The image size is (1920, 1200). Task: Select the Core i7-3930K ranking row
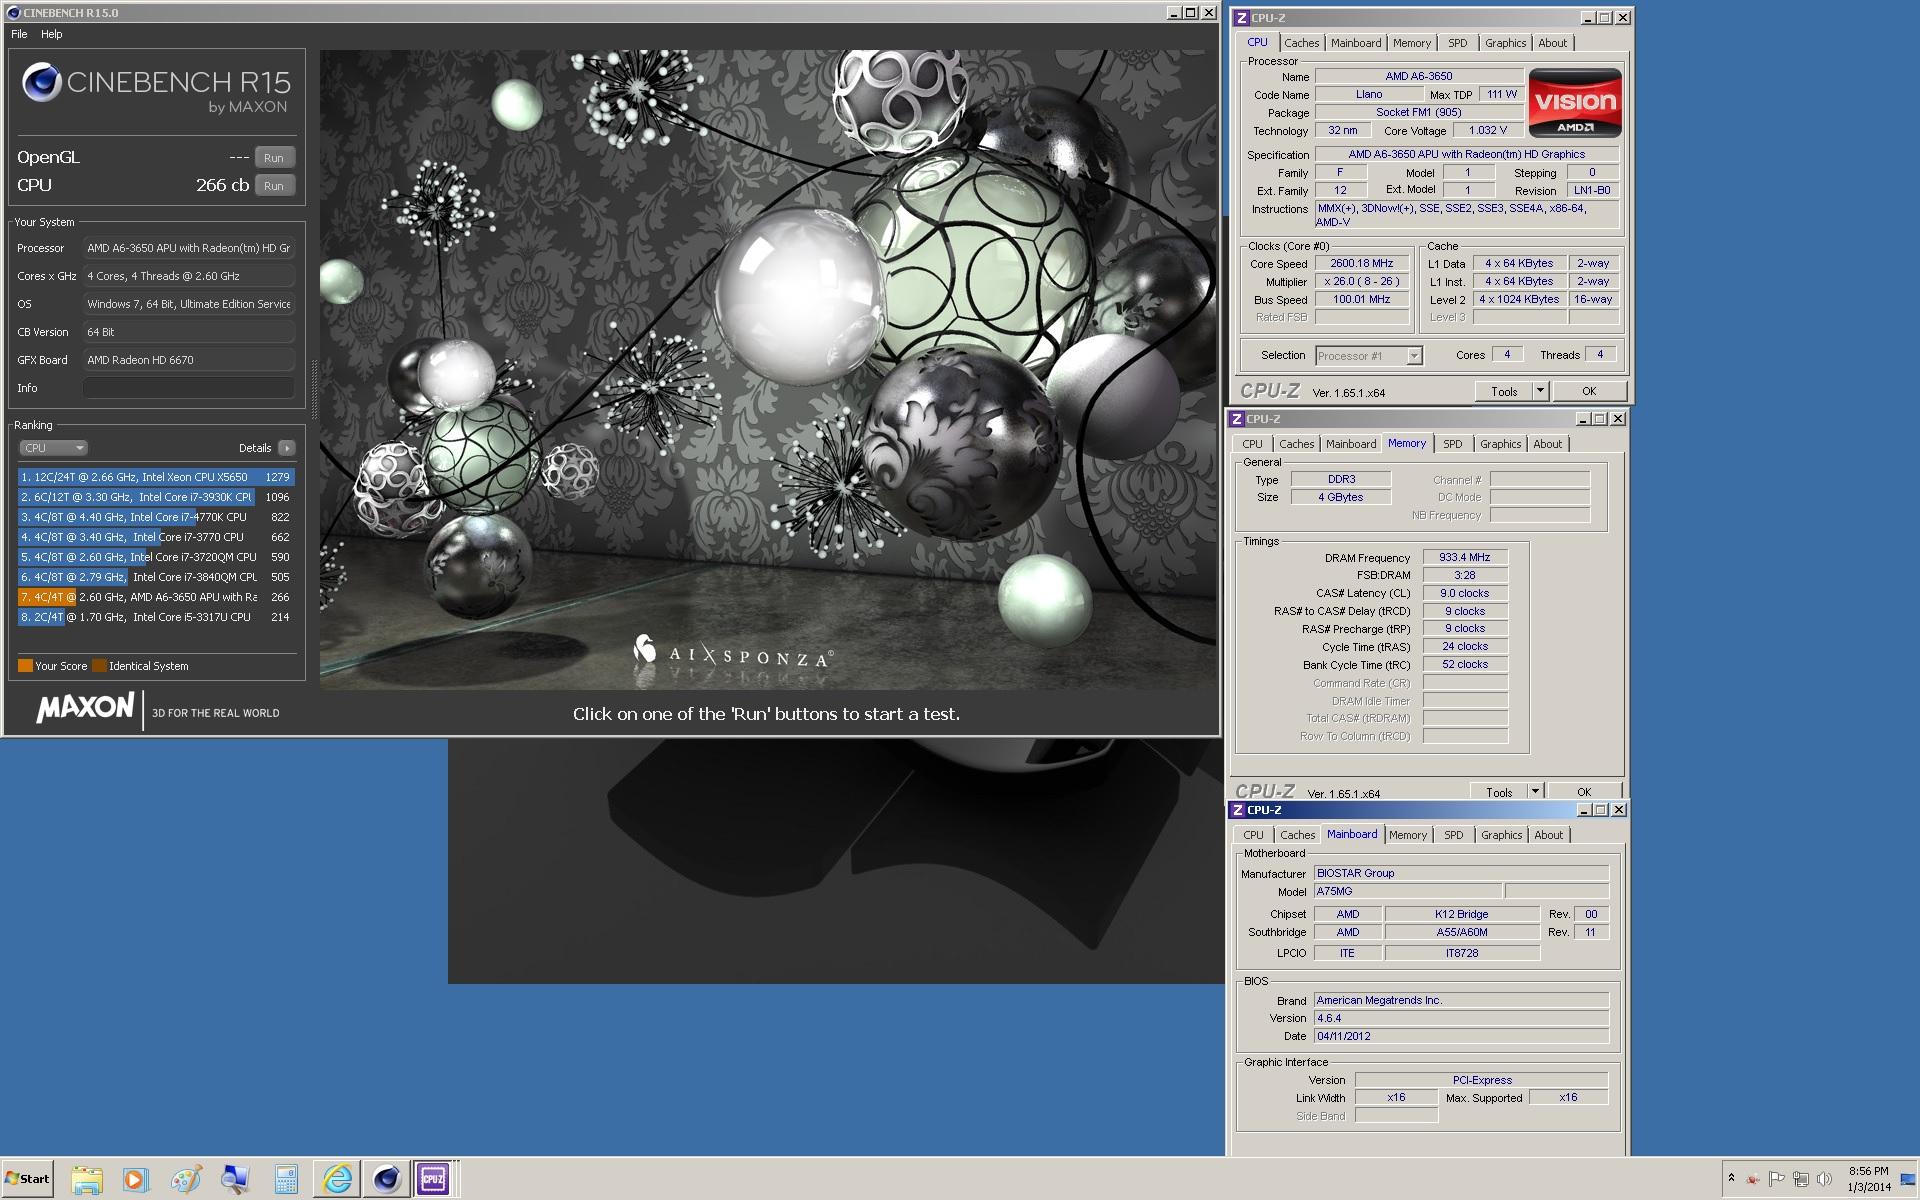tap(156, 497)
